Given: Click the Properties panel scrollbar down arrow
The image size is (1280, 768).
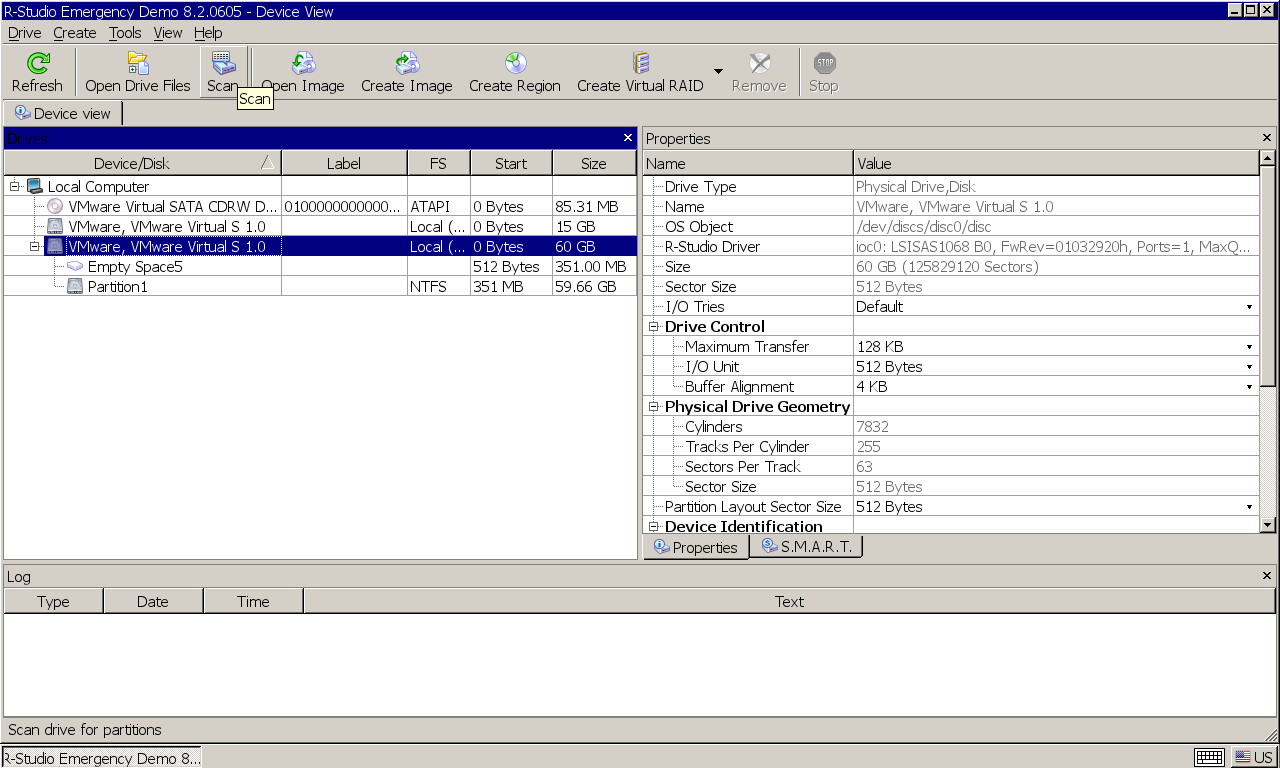Looking at the screenshot, I should point(1268,524).
